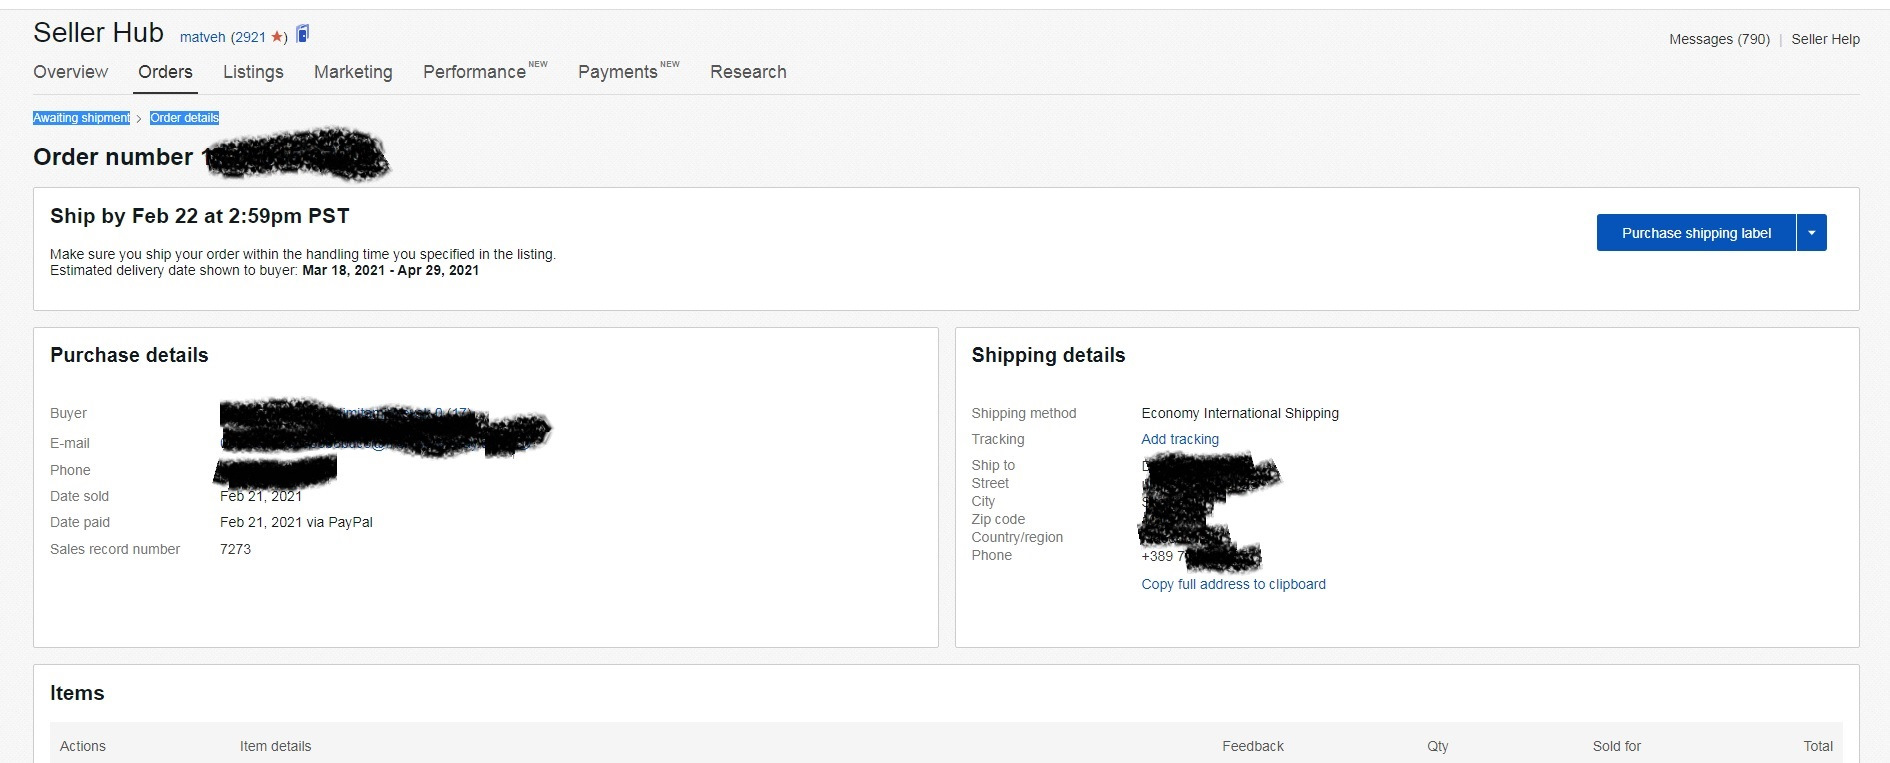Expand the Purchase shipping label dropdown arrow

[x=1811, y=233]
